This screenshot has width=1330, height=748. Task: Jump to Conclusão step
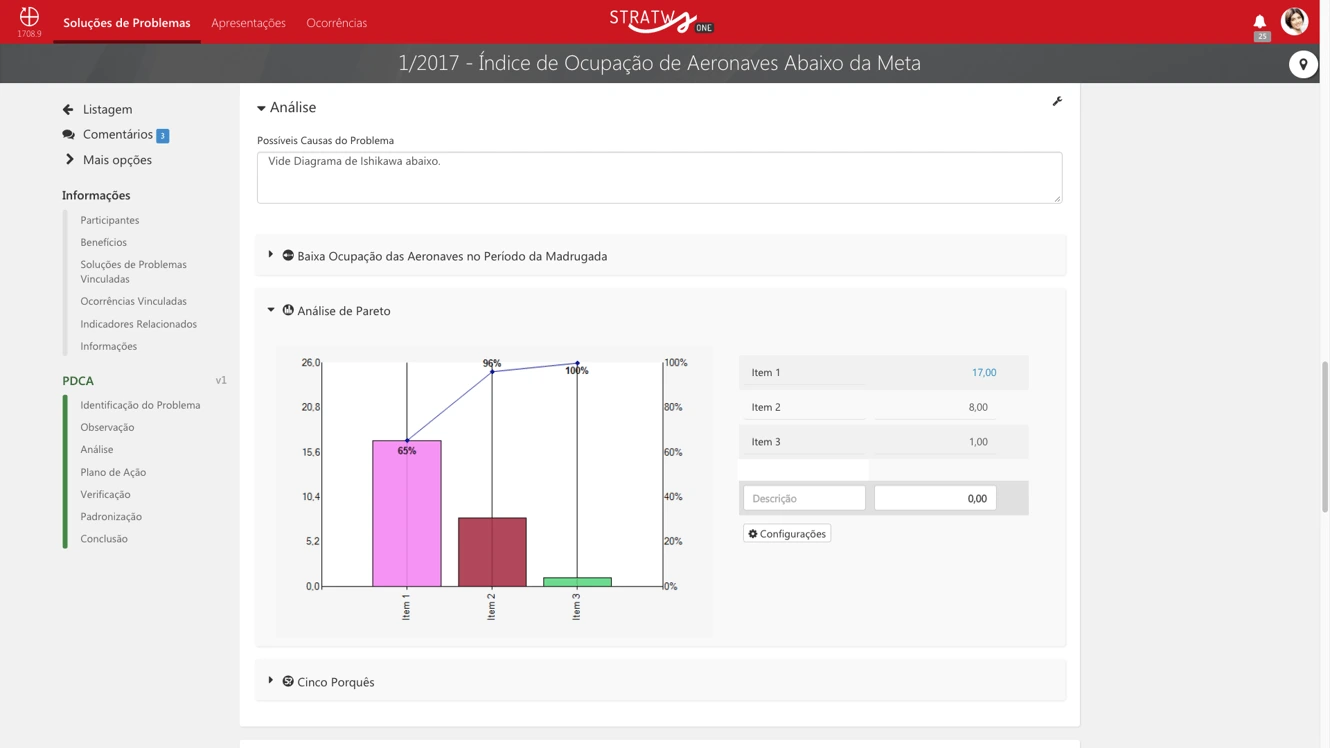[x=104, y=538]
